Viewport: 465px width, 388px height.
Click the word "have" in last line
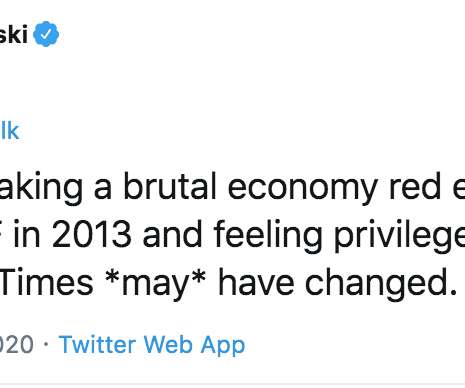pos(256,282)
